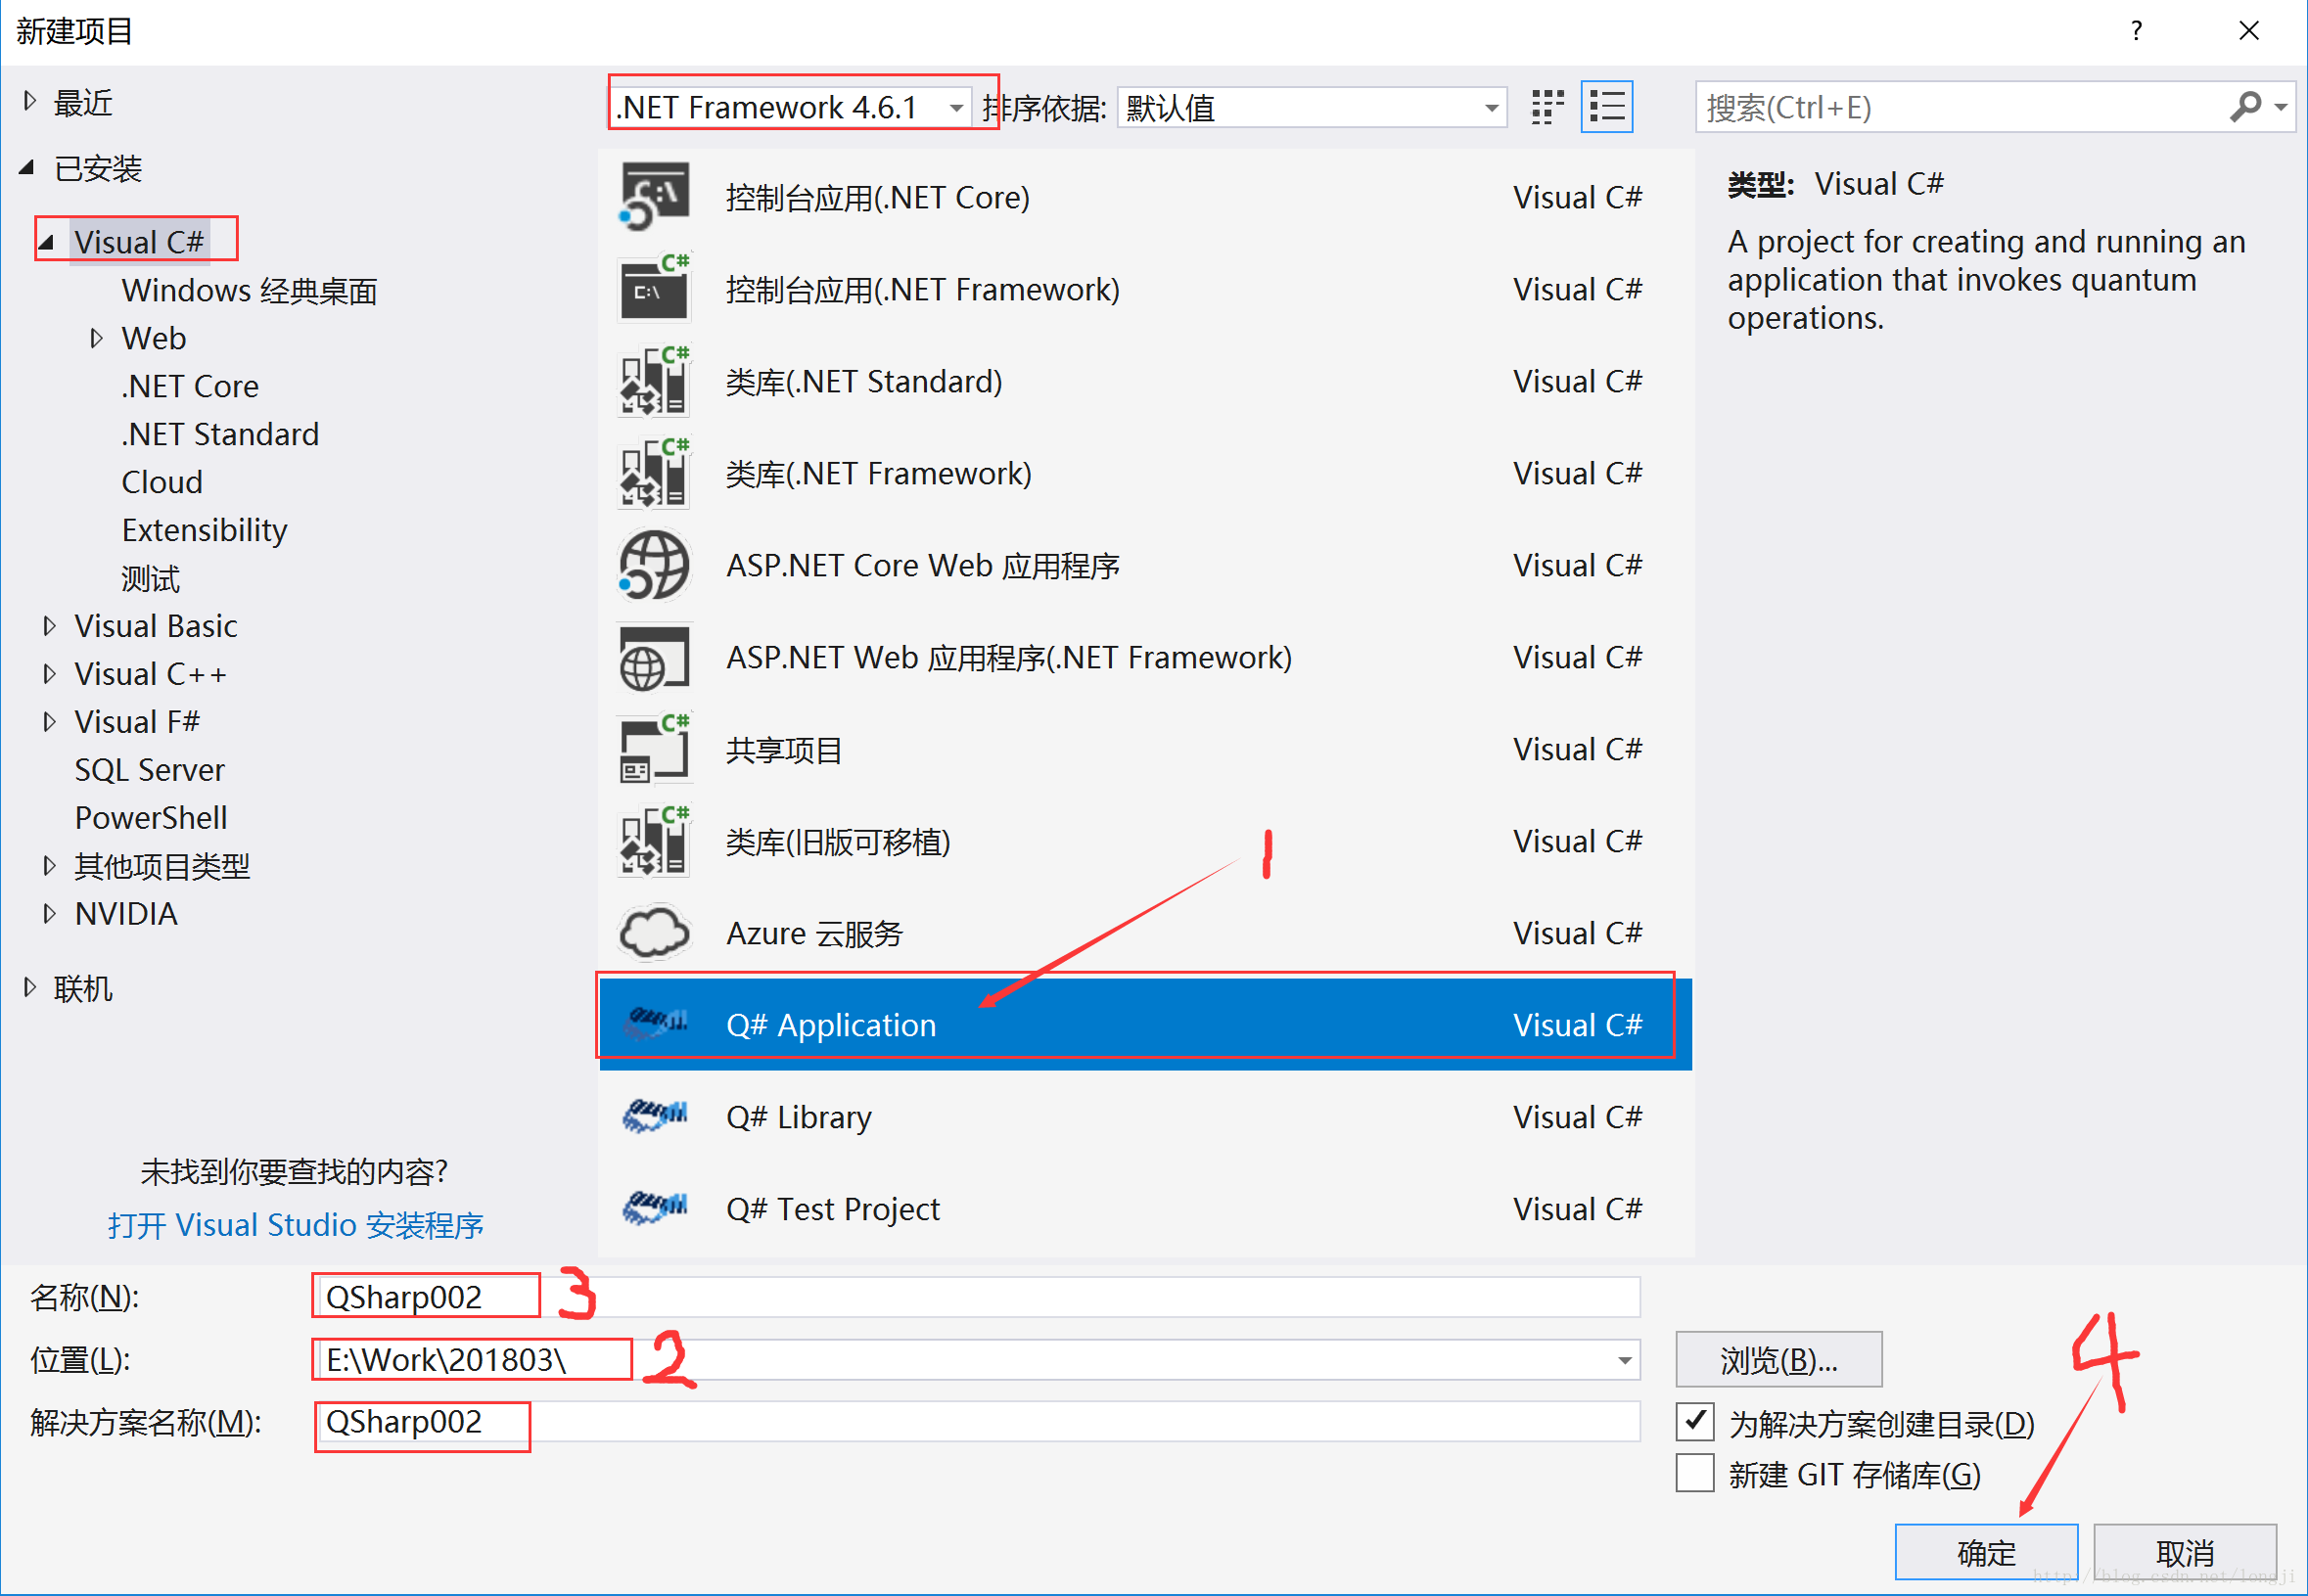Open the .NET Framework version dropdown
2308x1596 pixels.
coord(957,108)
